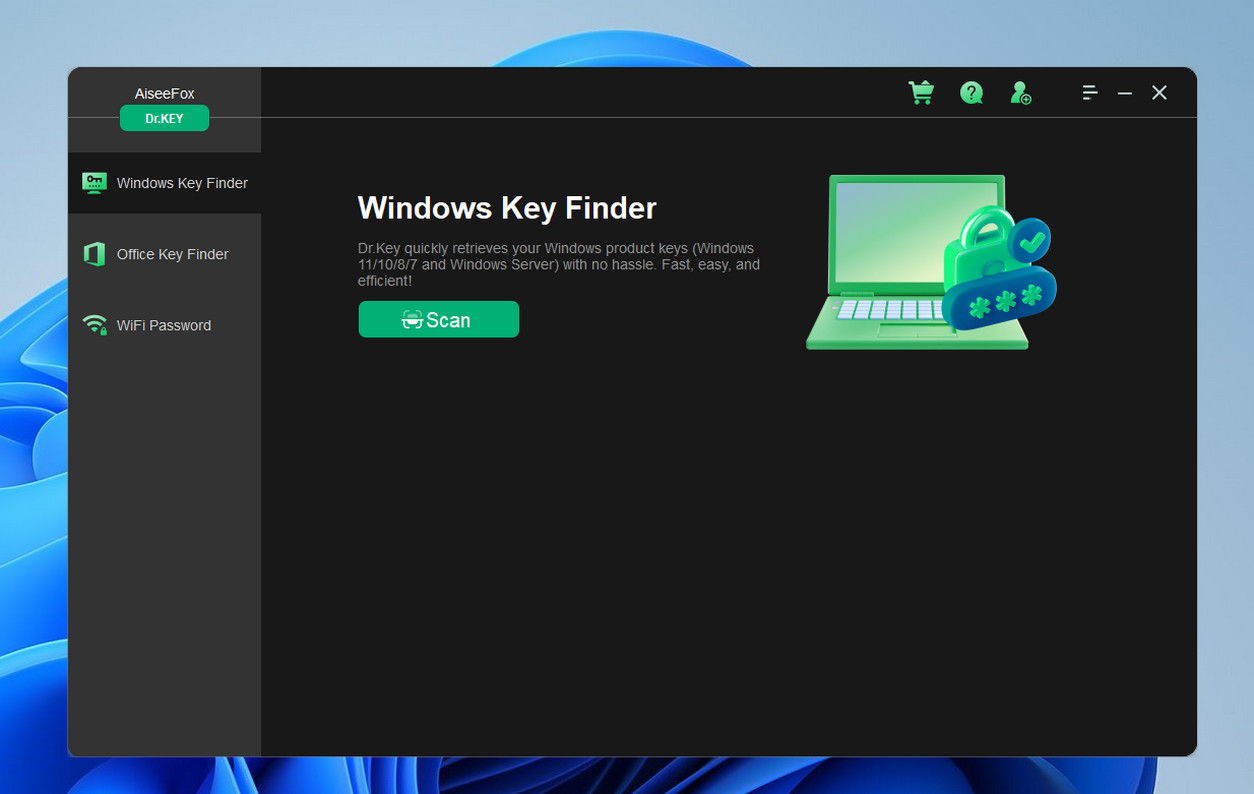Open account sign-up from the top toolbar
This screenshot has height=794, width=1254.
1021,92
